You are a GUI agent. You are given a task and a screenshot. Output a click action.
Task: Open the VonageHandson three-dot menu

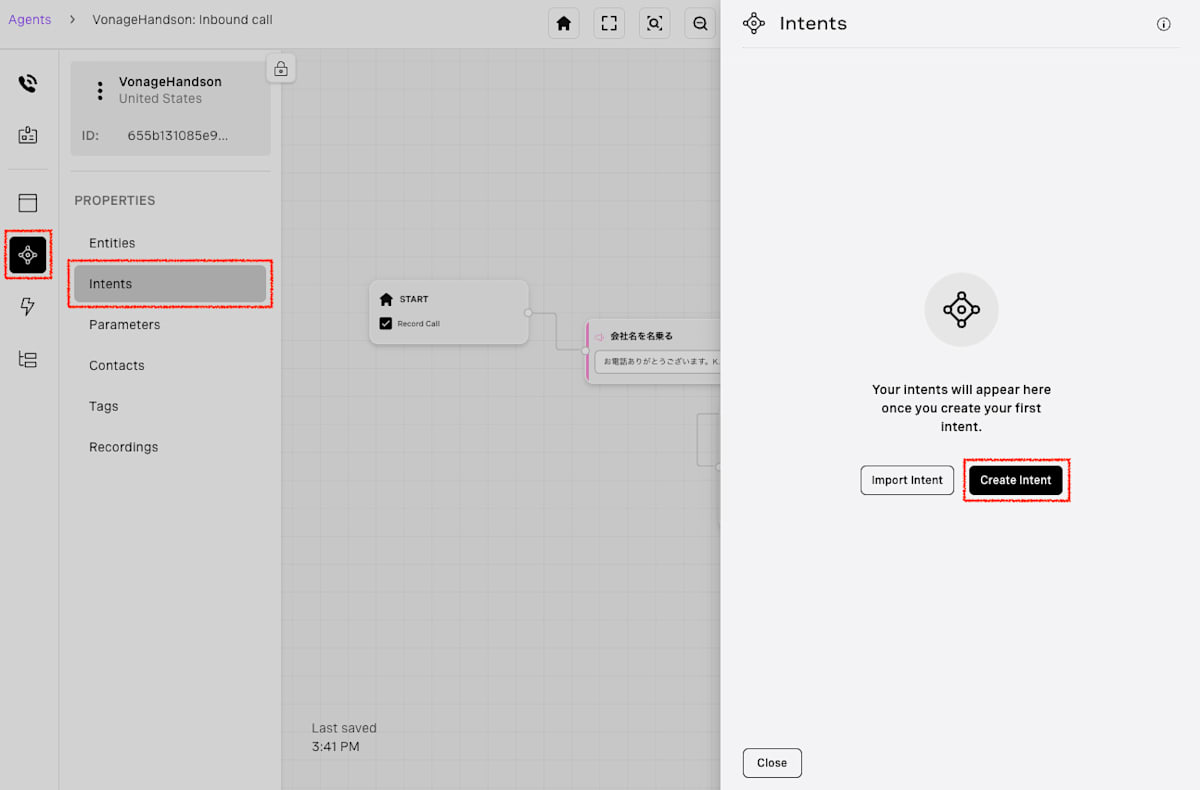(x=100, y=90)
